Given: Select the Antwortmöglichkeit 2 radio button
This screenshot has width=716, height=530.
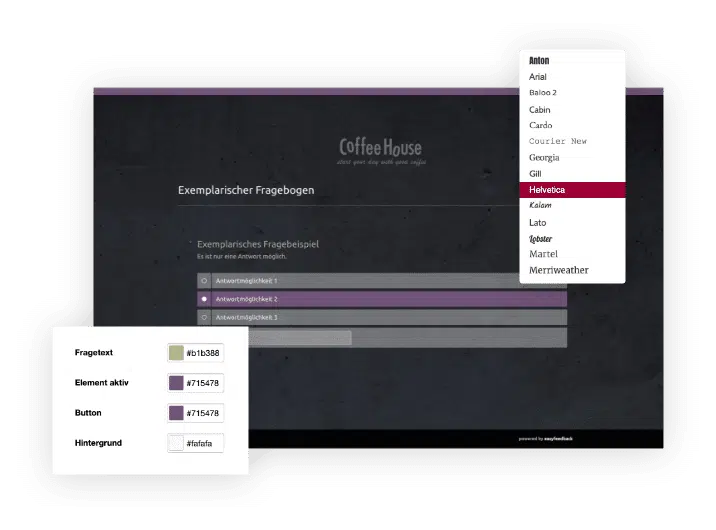Looking at the screenshot, I should point(204,299).
